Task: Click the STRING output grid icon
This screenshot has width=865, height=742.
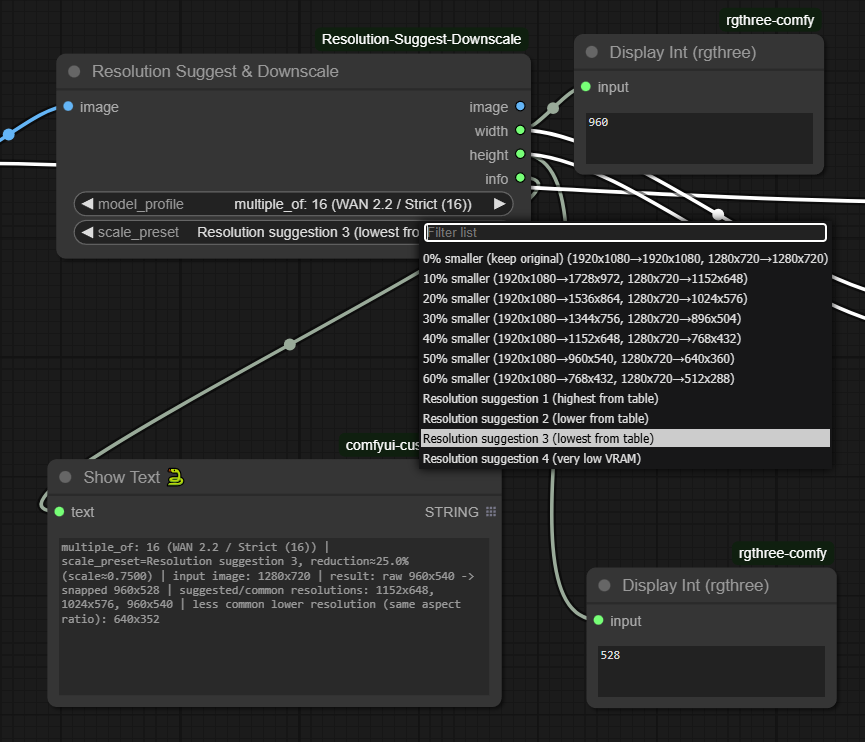Action: click(491, 511)
